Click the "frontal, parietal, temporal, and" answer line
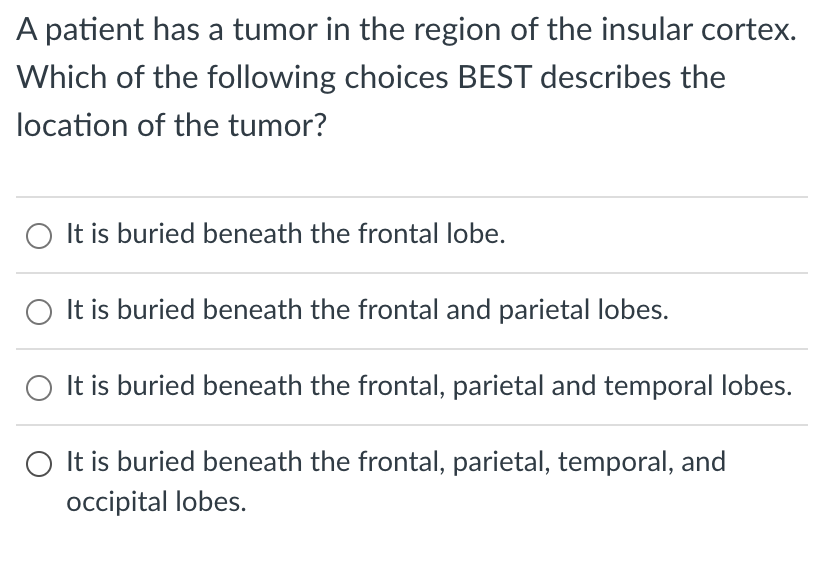 pos(396,462)
